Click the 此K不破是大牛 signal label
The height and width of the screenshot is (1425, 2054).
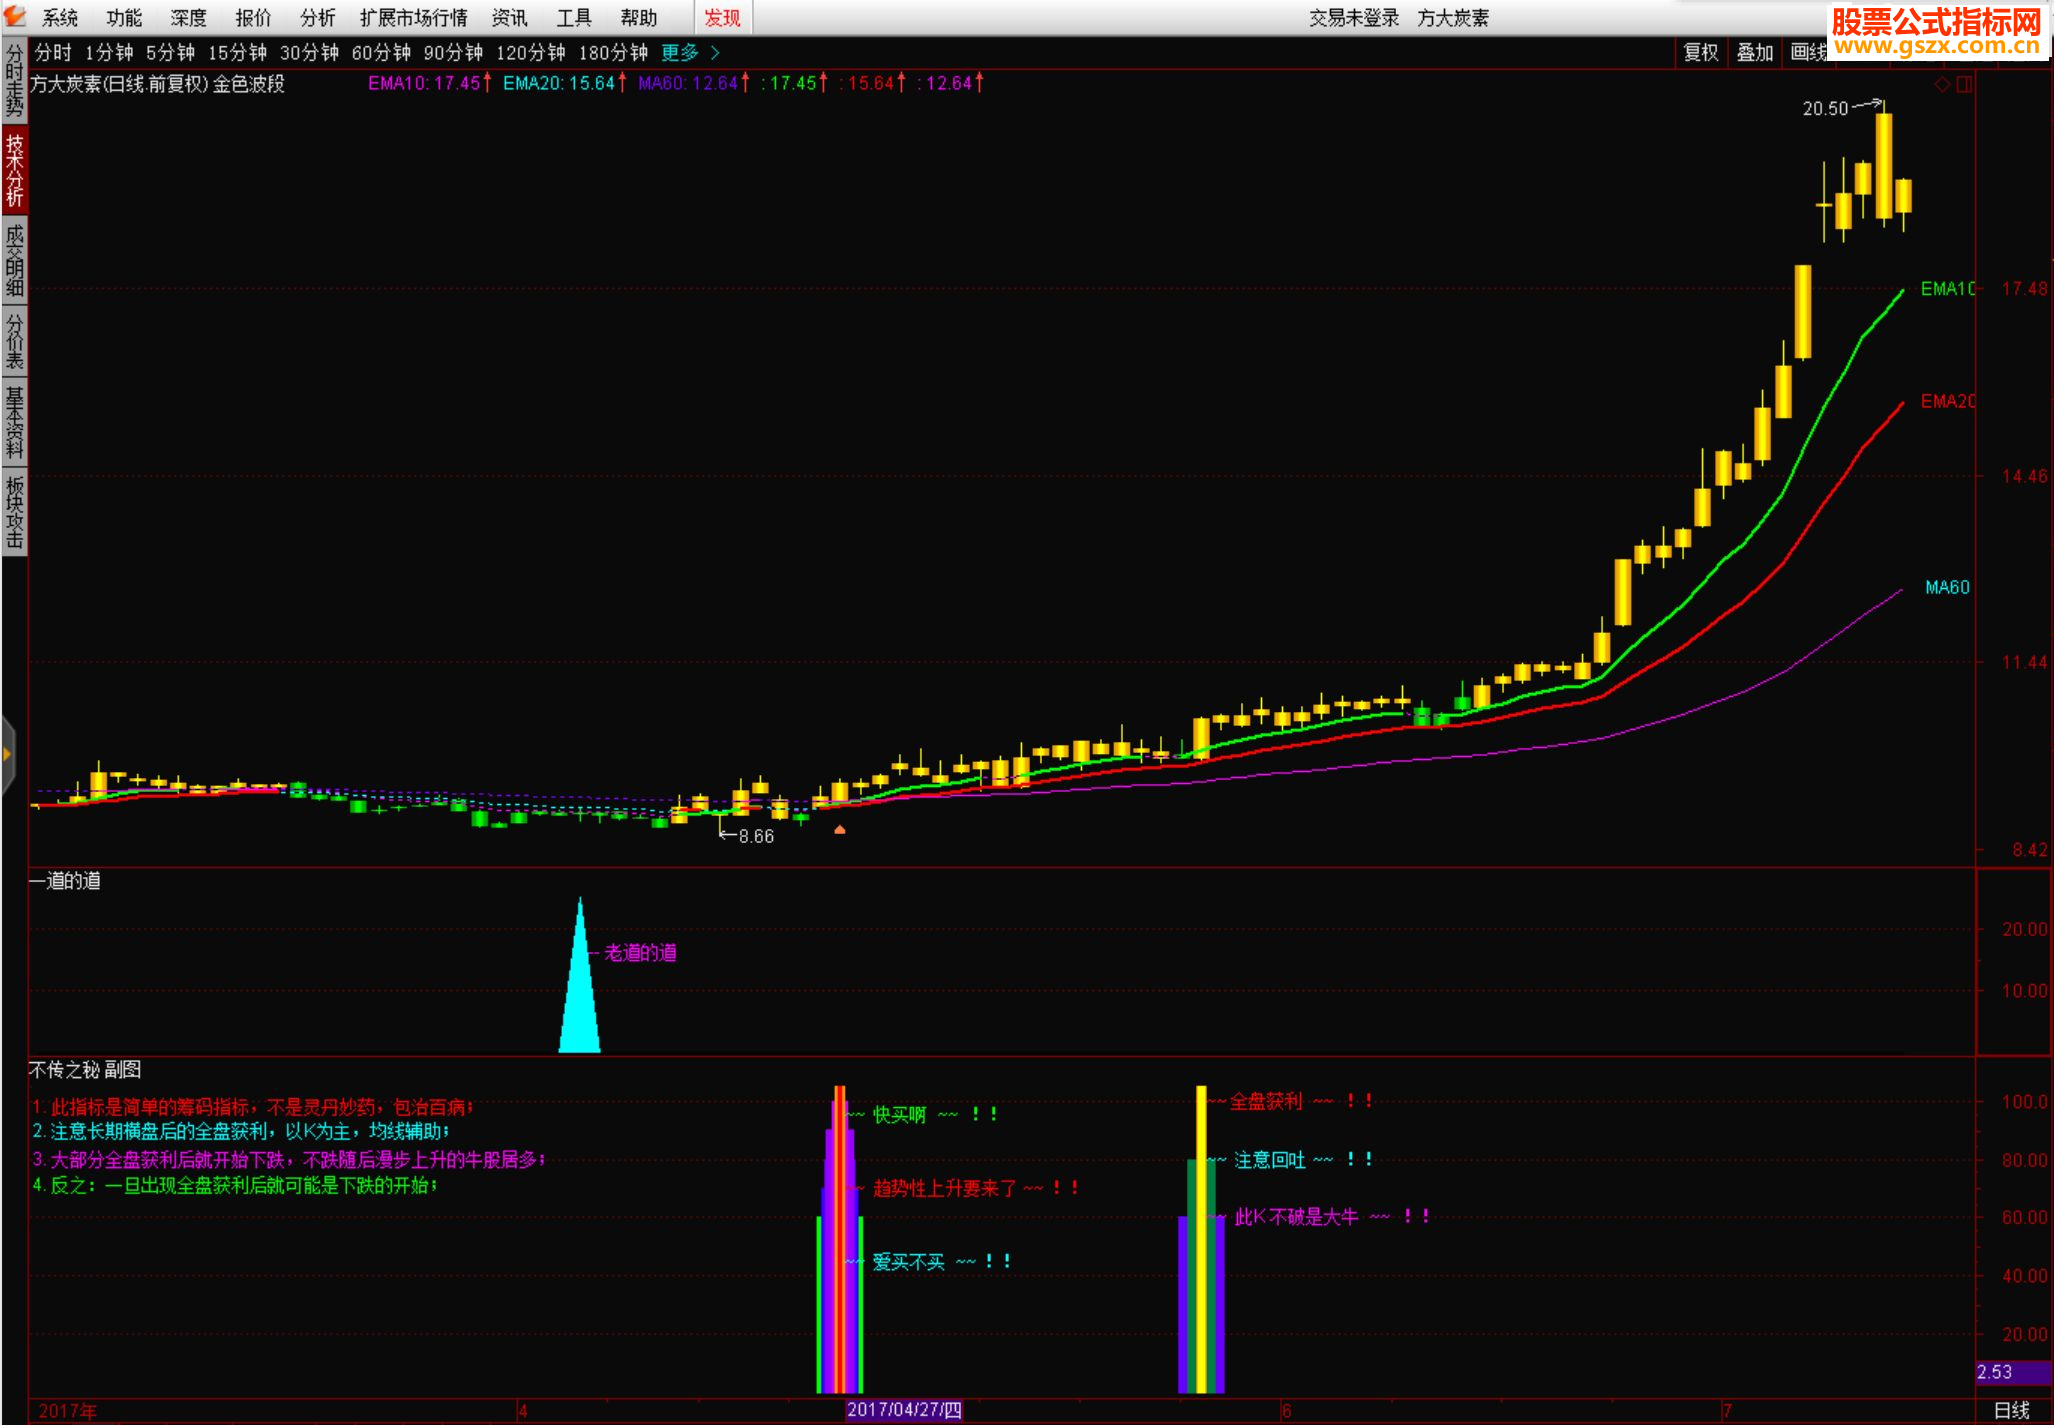pos(1296,1216)
